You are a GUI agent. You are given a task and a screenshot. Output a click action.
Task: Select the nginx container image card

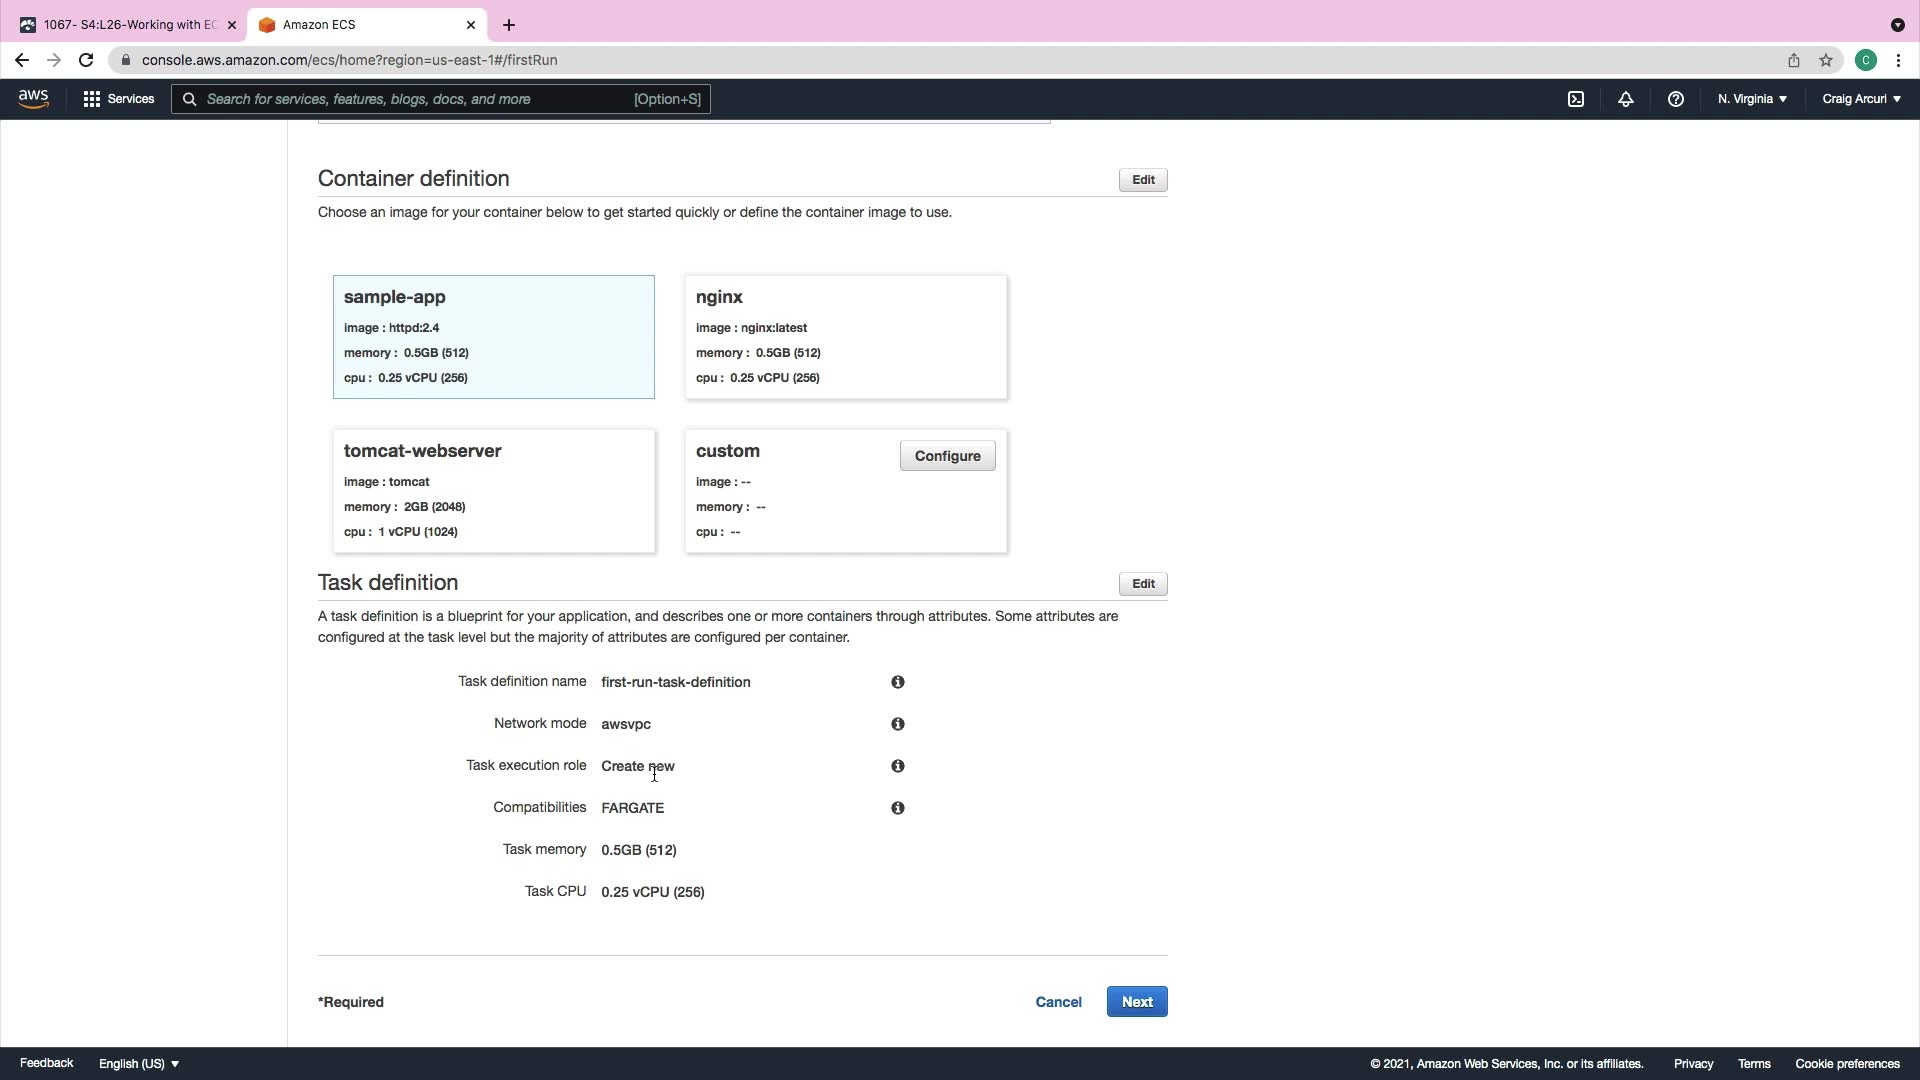(x=846, y=337)
